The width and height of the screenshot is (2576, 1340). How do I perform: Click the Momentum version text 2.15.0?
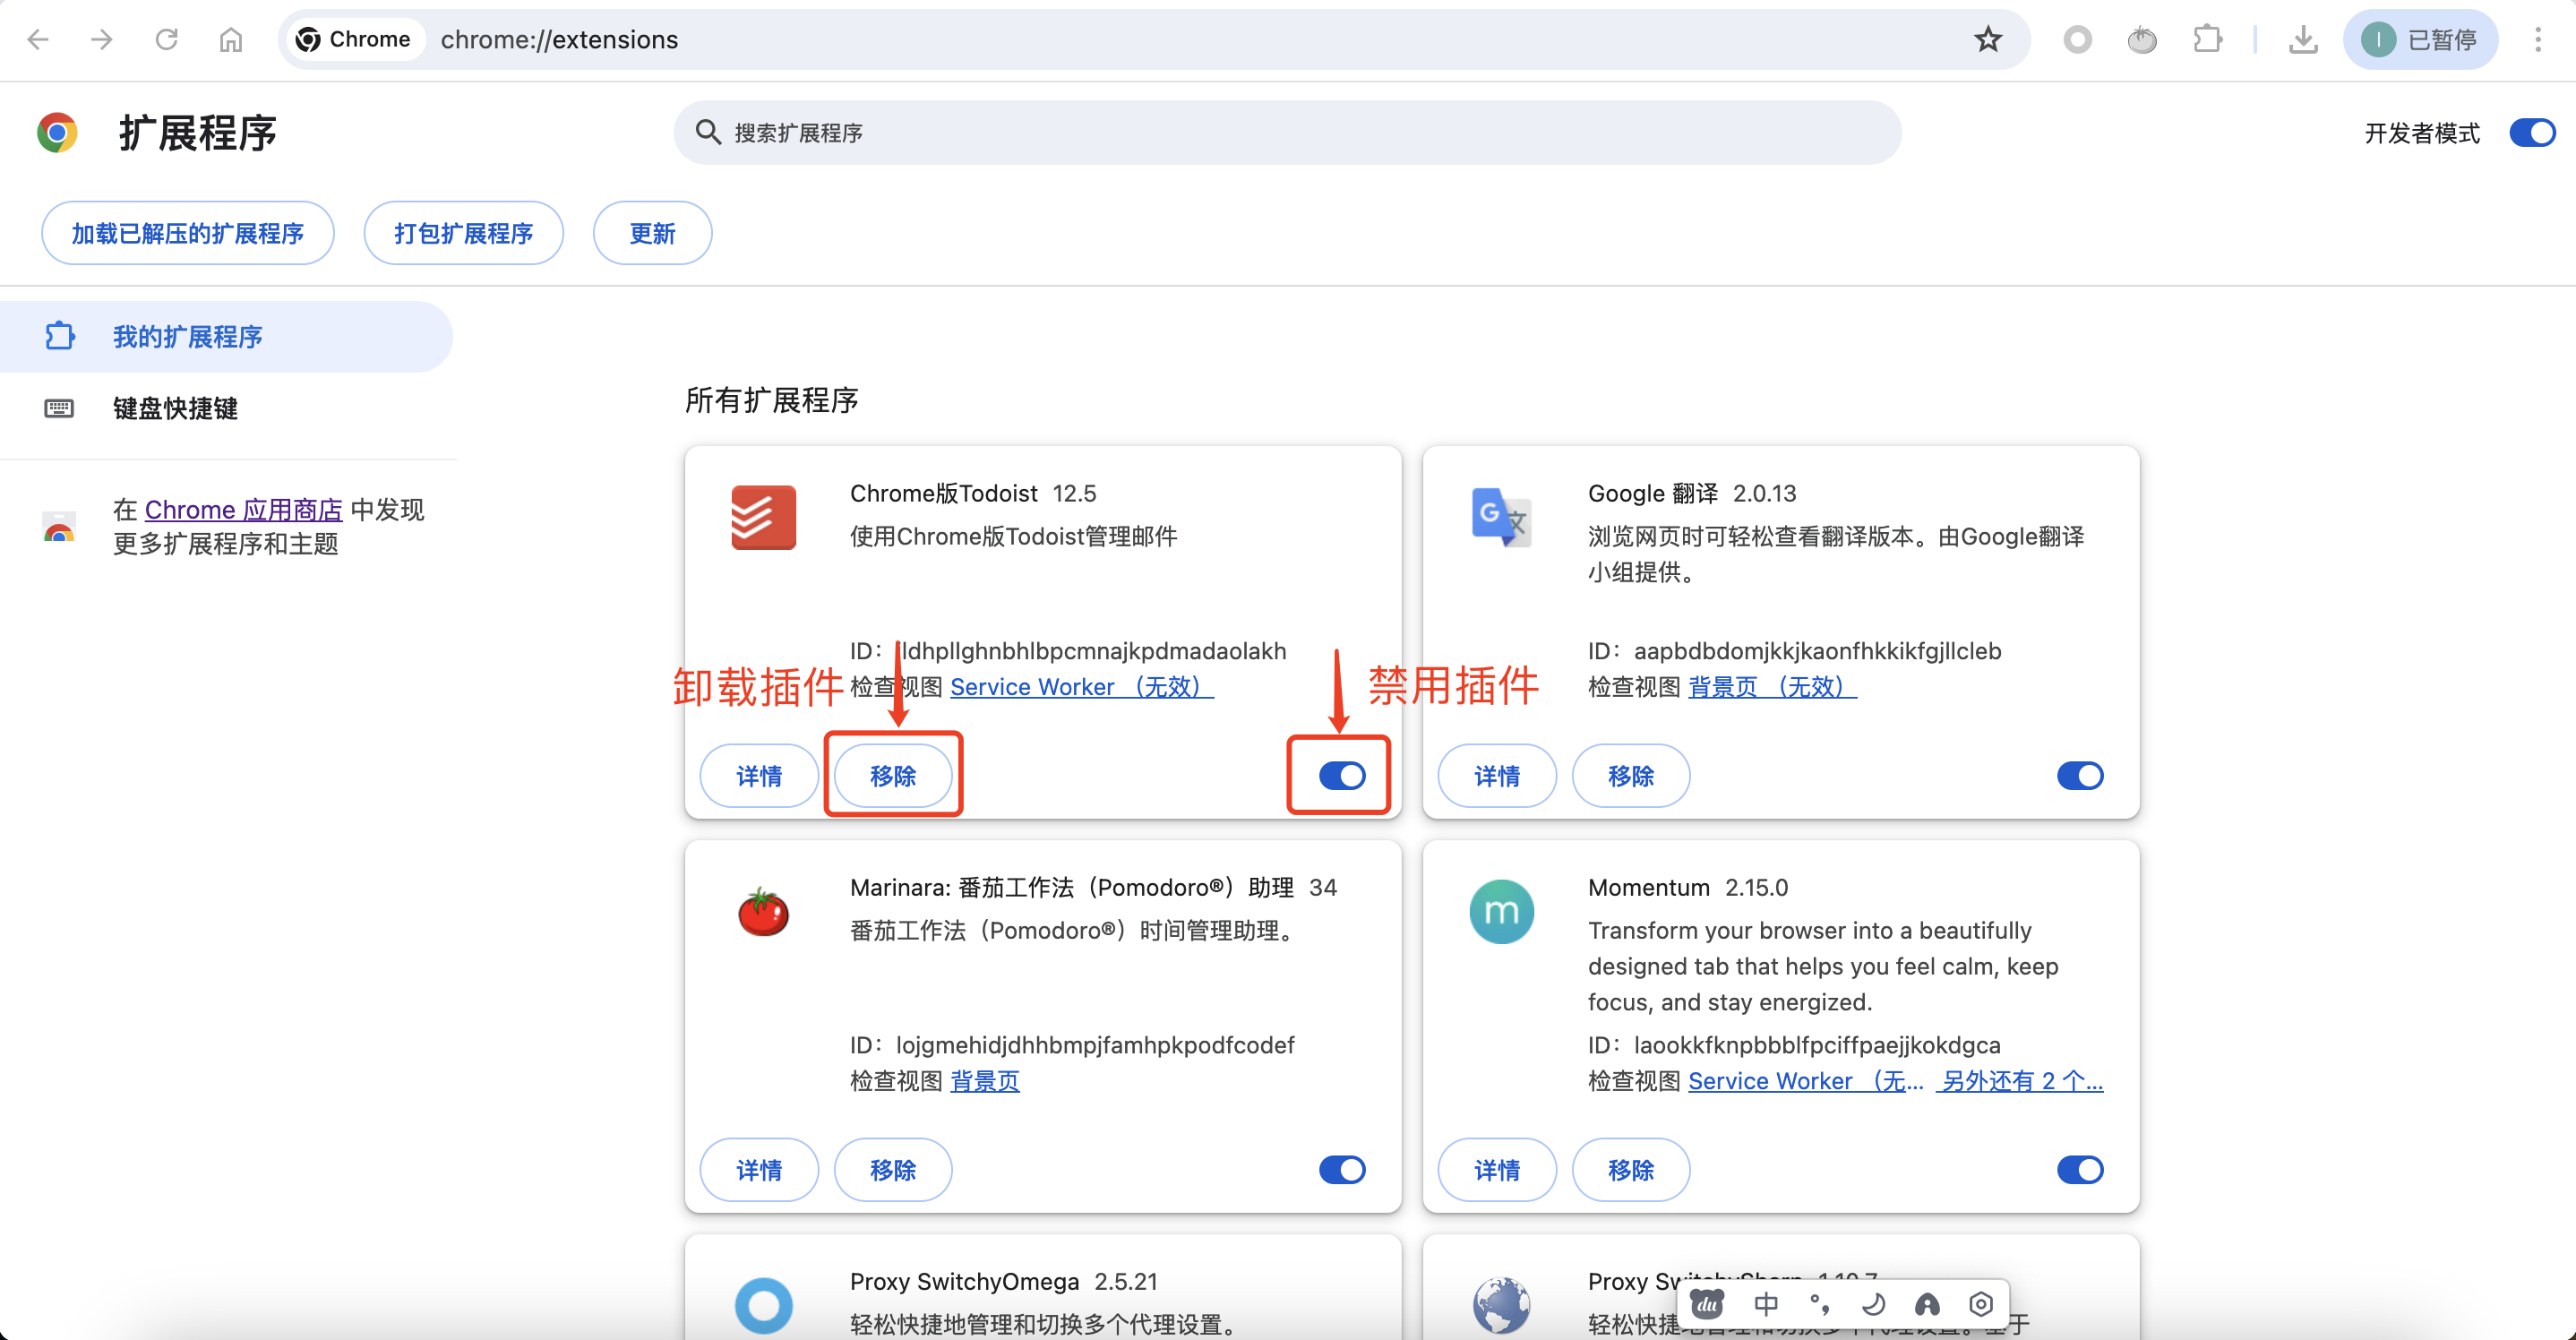(x=1756, y=887)
